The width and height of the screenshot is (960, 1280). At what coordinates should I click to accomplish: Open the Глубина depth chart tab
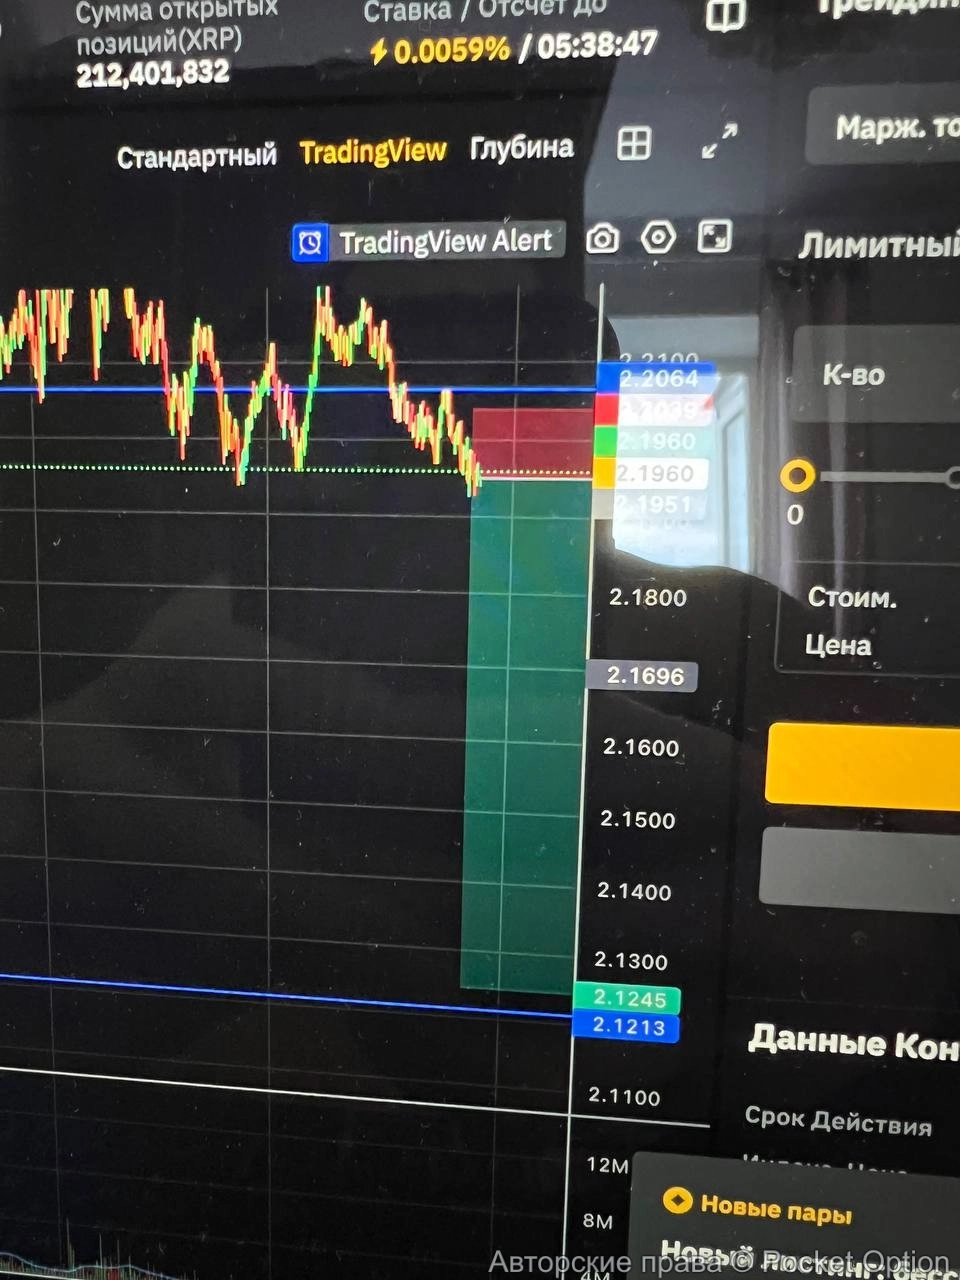pos(521,148)
